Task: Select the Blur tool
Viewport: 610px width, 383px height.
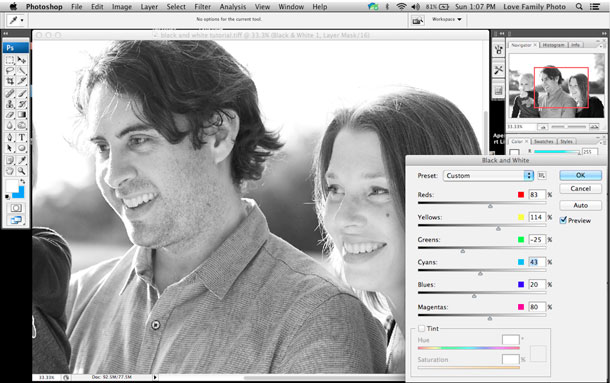Action: tap(10, 125)
